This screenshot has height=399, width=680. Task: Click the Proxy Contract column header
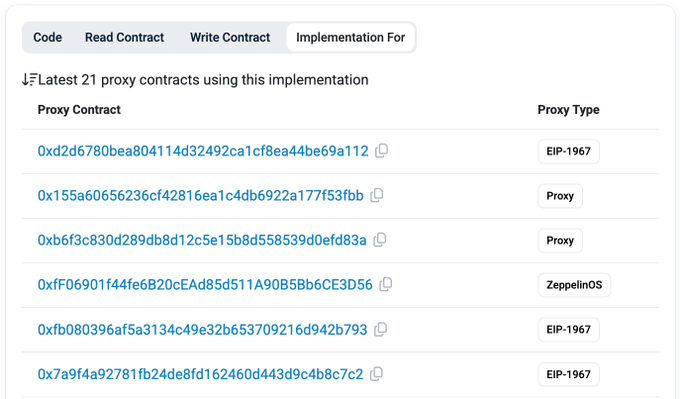point(79,110)
